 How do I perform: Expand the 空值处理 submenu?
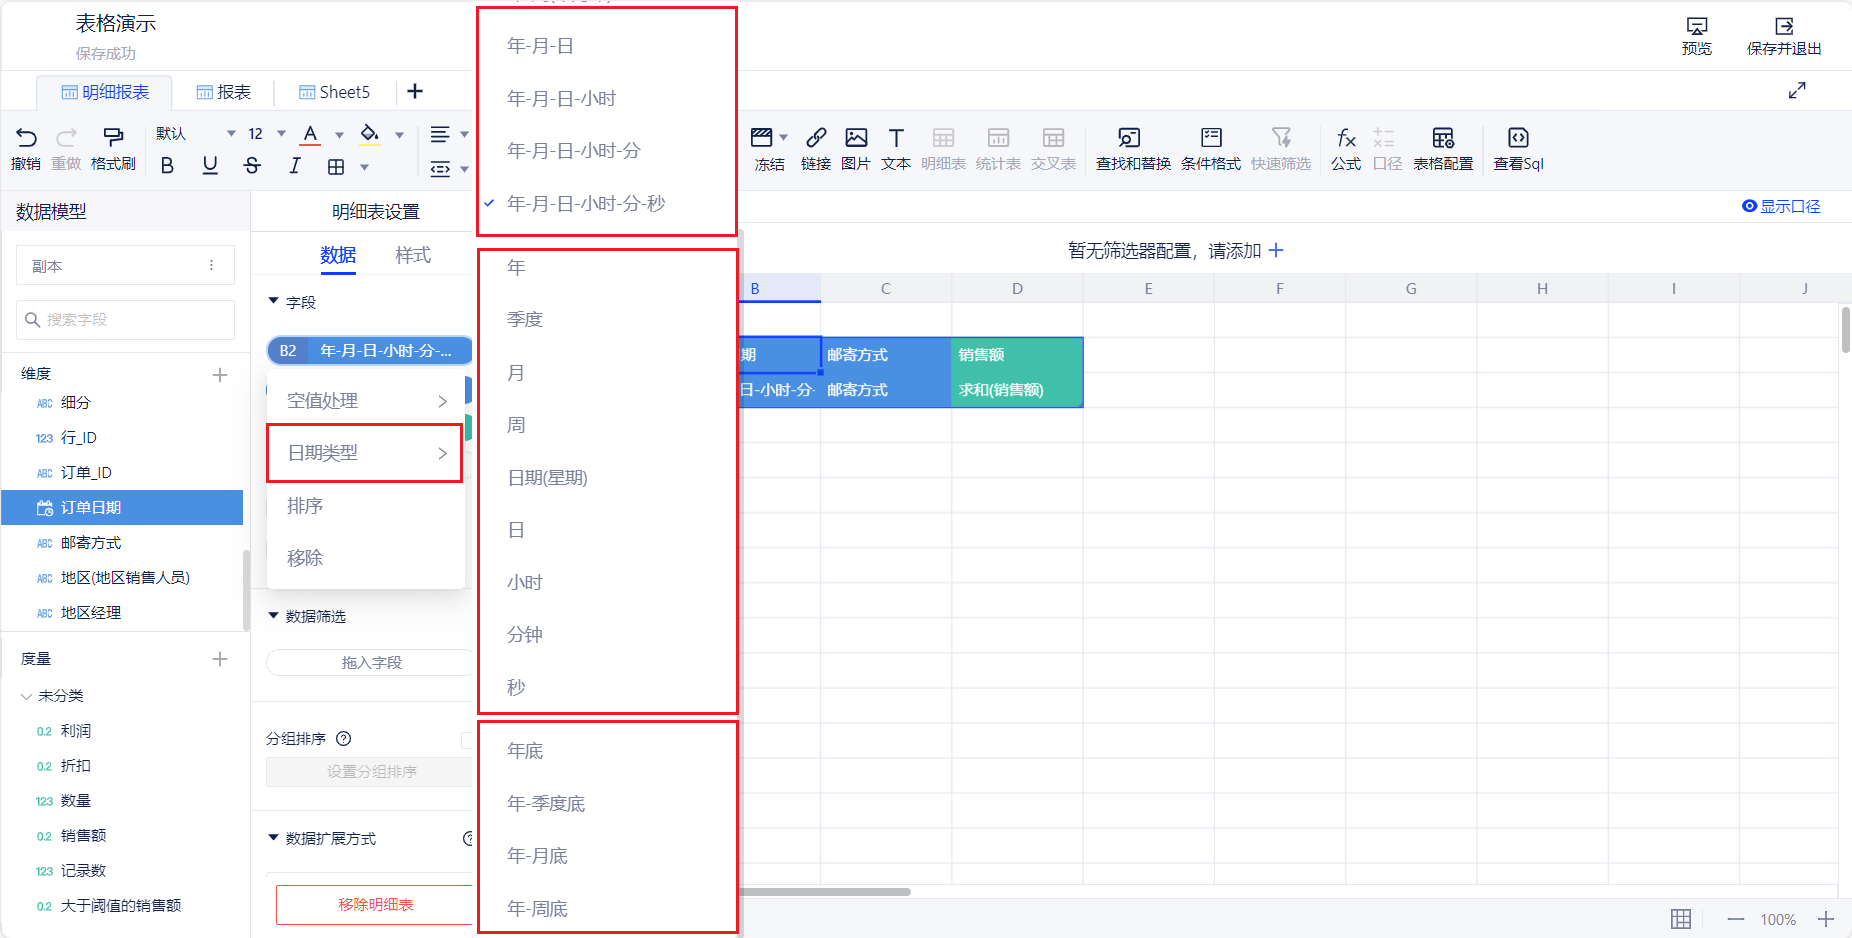(365, 401)
